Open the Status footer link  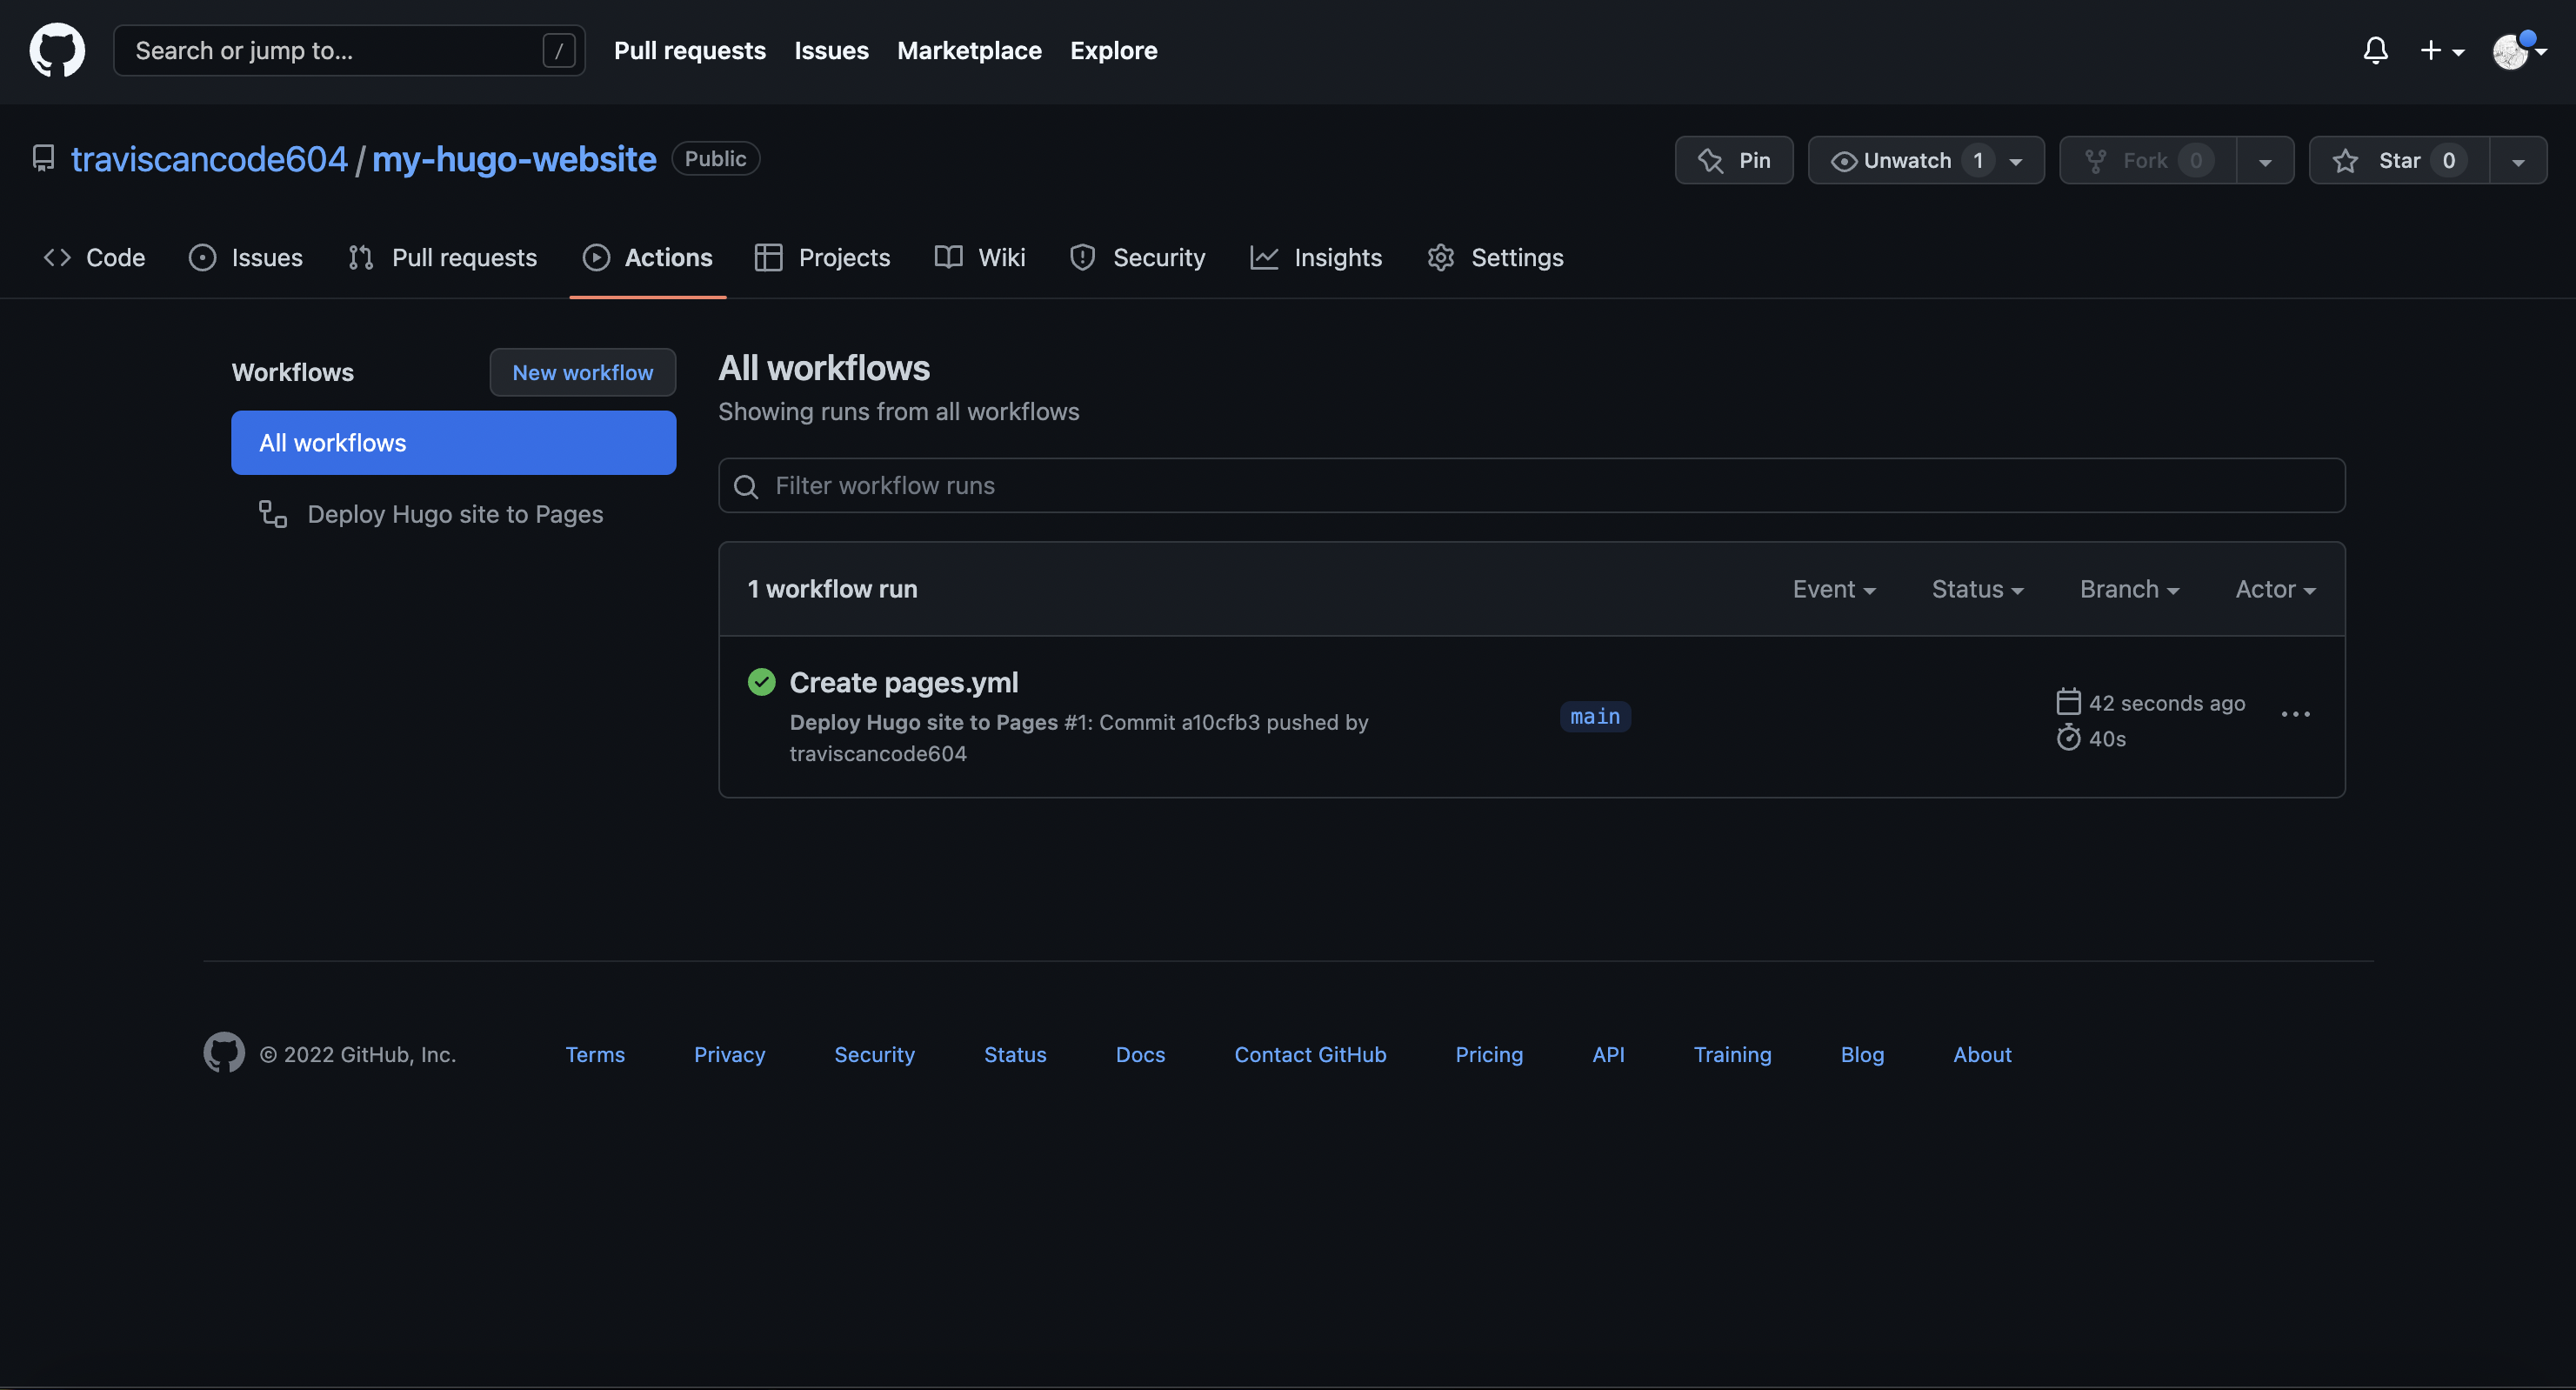(1015, 1054)
